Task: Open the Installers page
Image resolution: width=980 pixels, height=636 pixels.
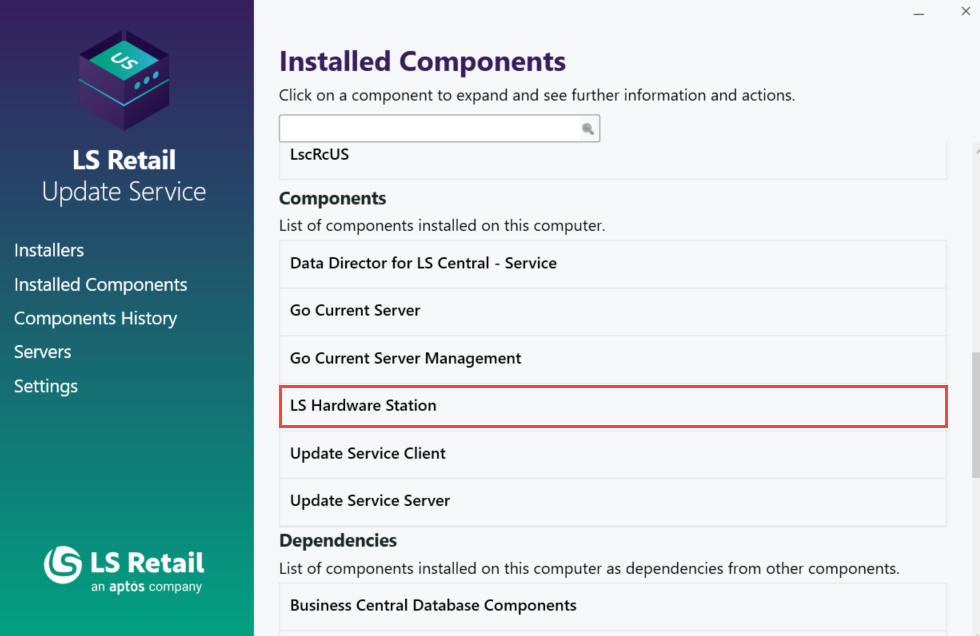Action: (49, 250)
